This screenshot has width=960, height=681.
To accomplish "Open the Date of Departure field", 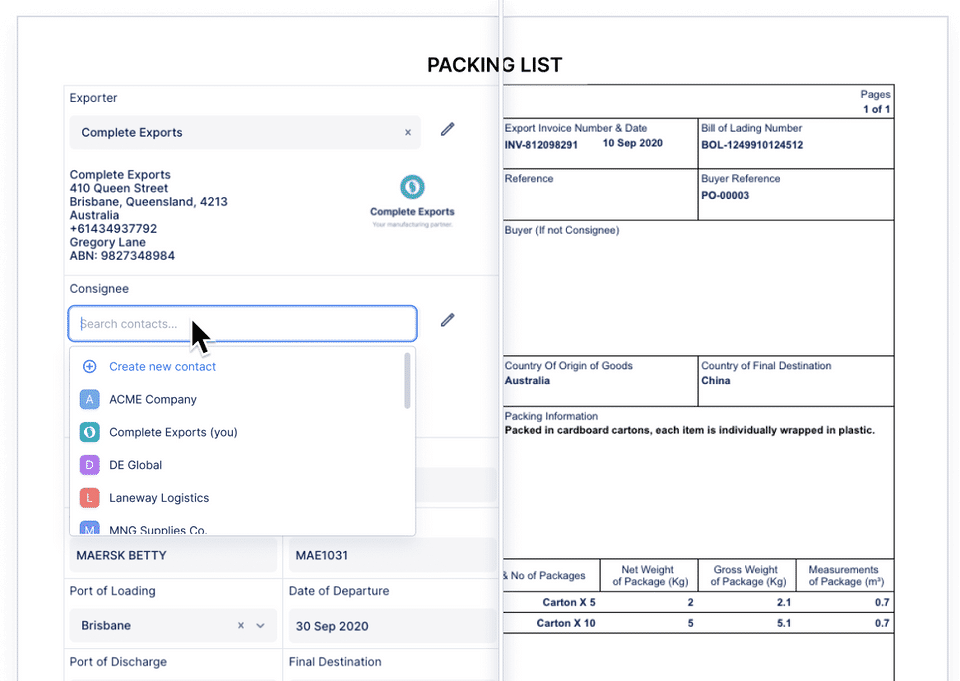I will point(390,626).
